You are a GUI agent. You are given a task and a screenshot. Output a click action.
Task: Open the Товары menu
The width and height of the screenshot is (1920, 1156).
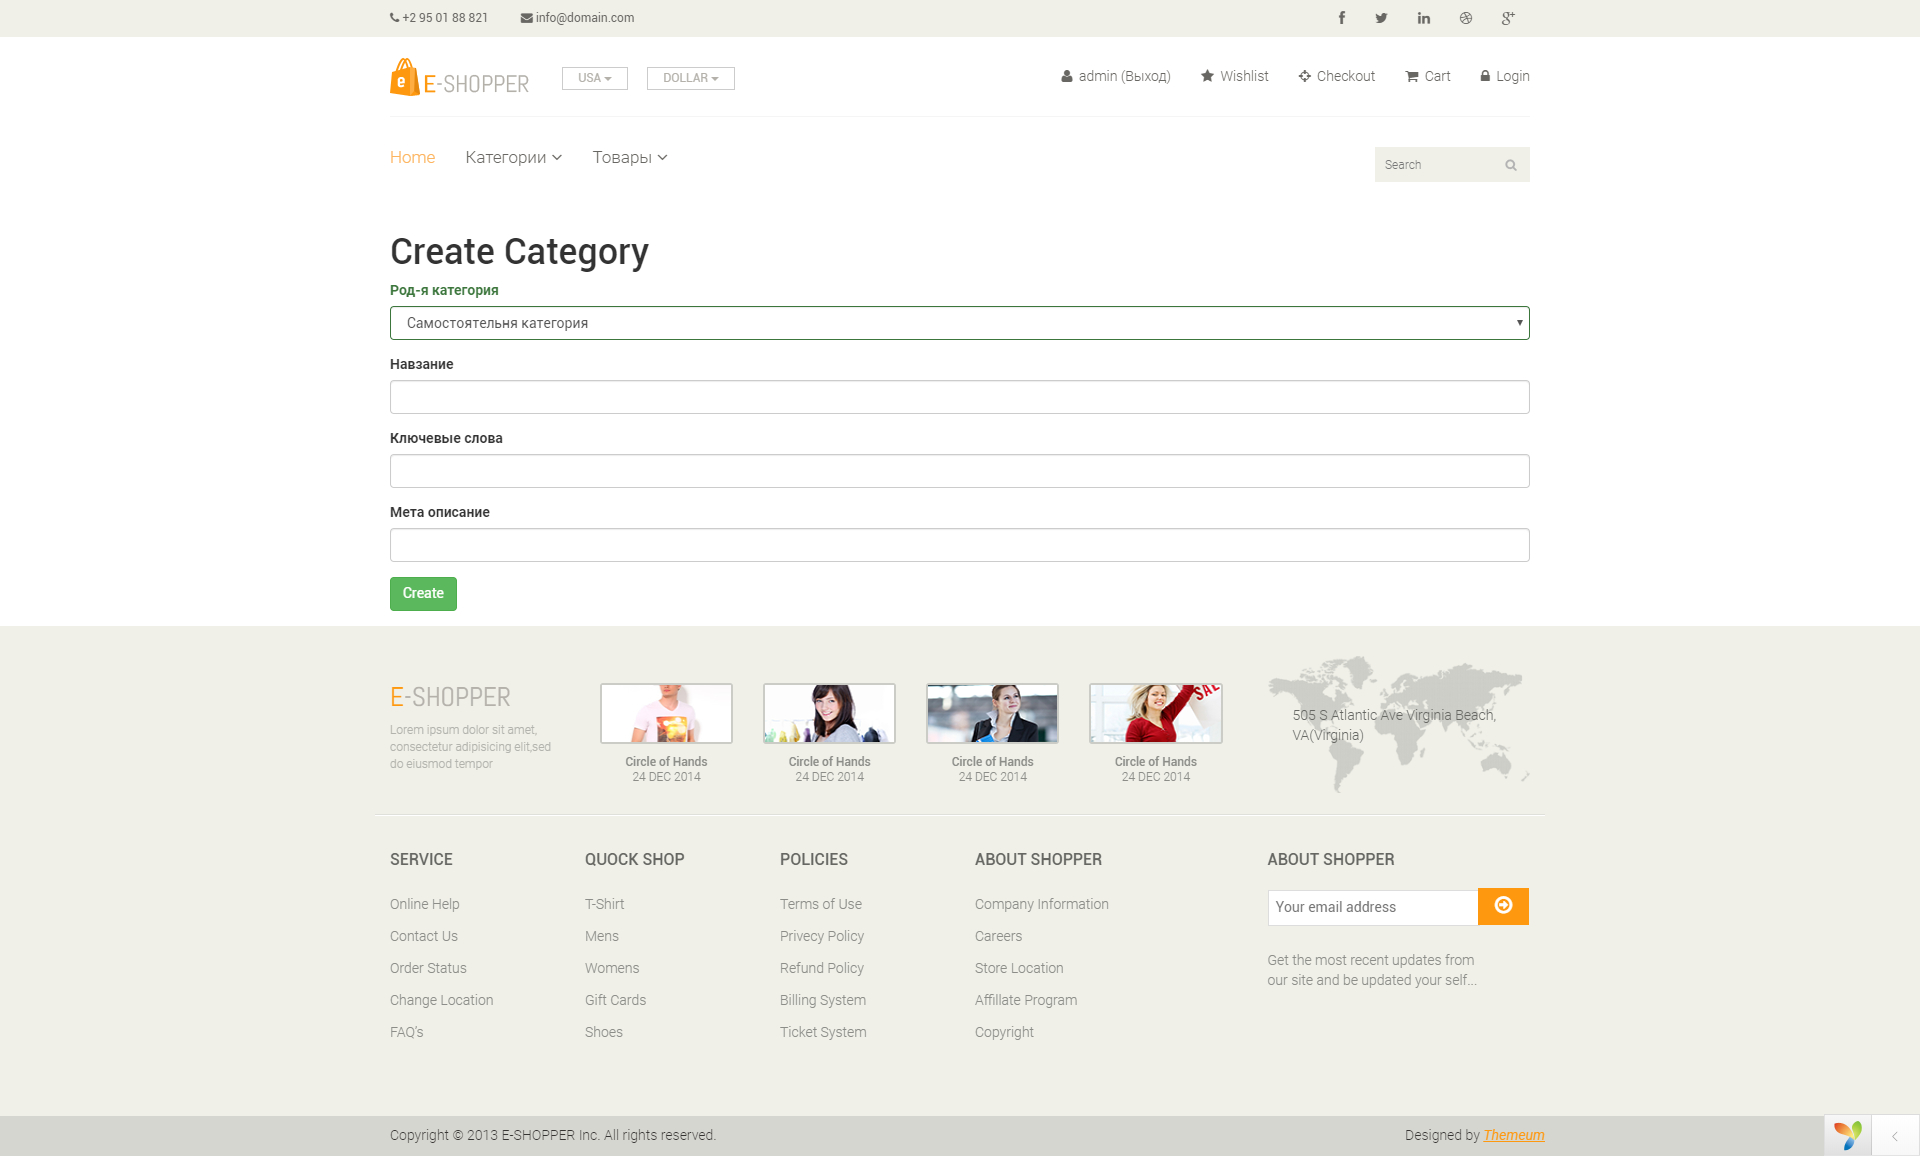click(629, 157)
